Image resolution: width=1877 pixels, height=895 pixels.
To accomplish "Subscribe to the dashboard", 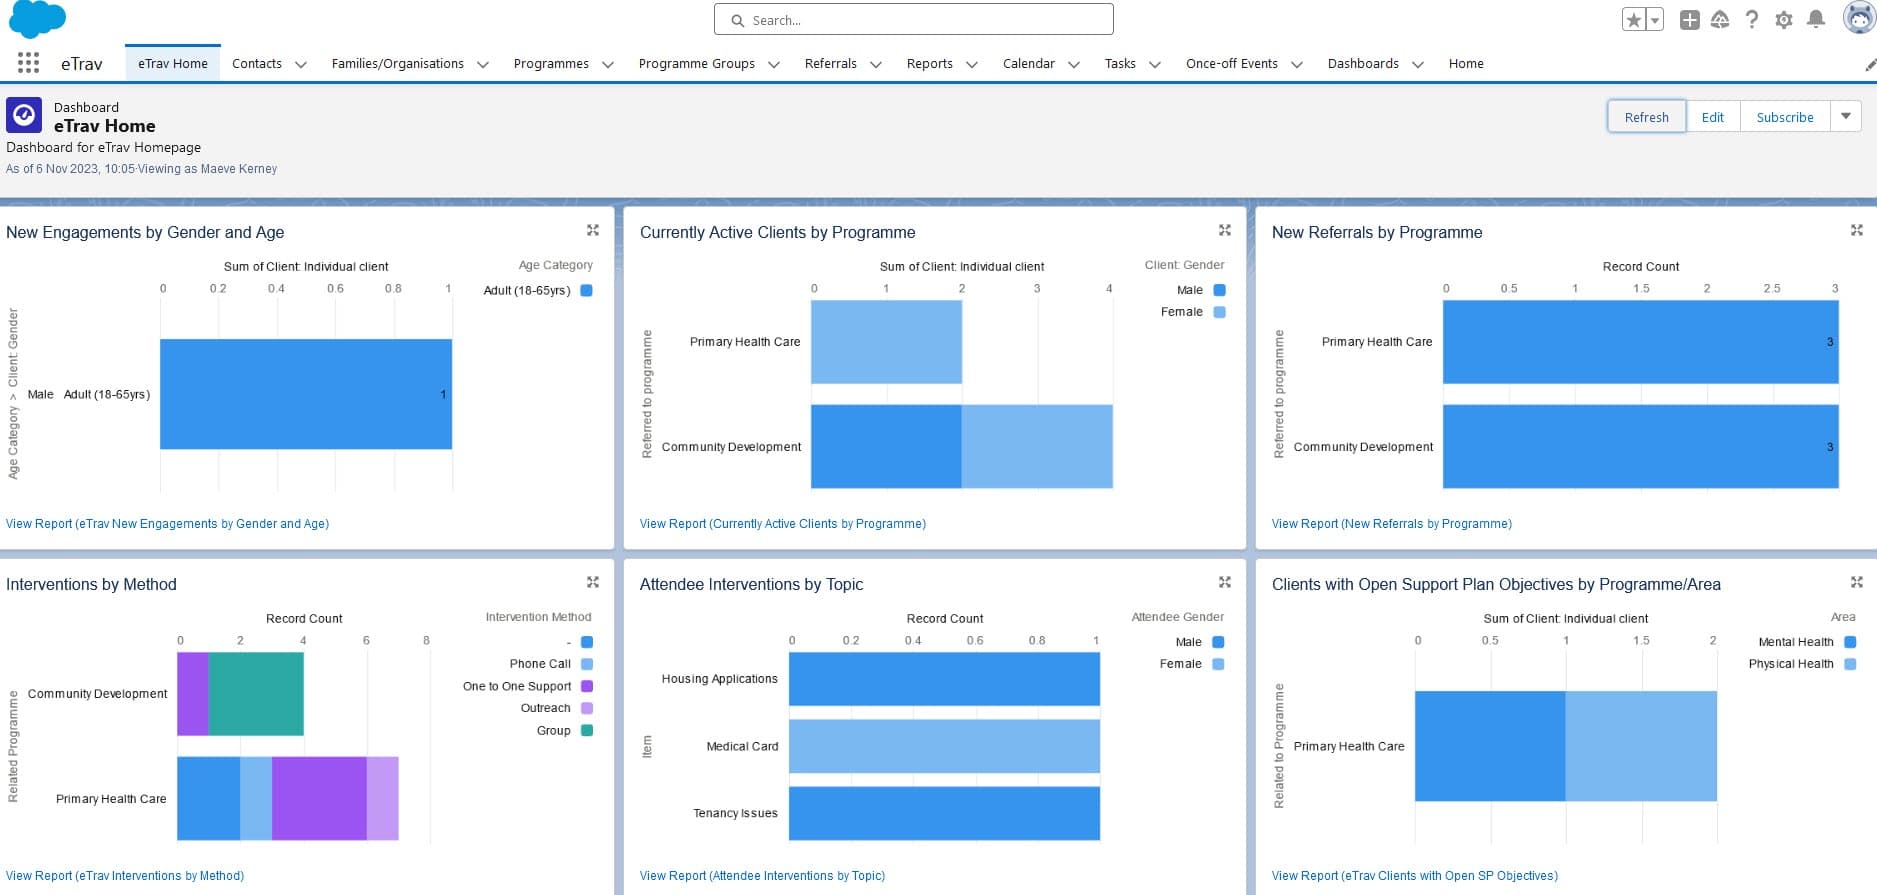I will 1785,116.
